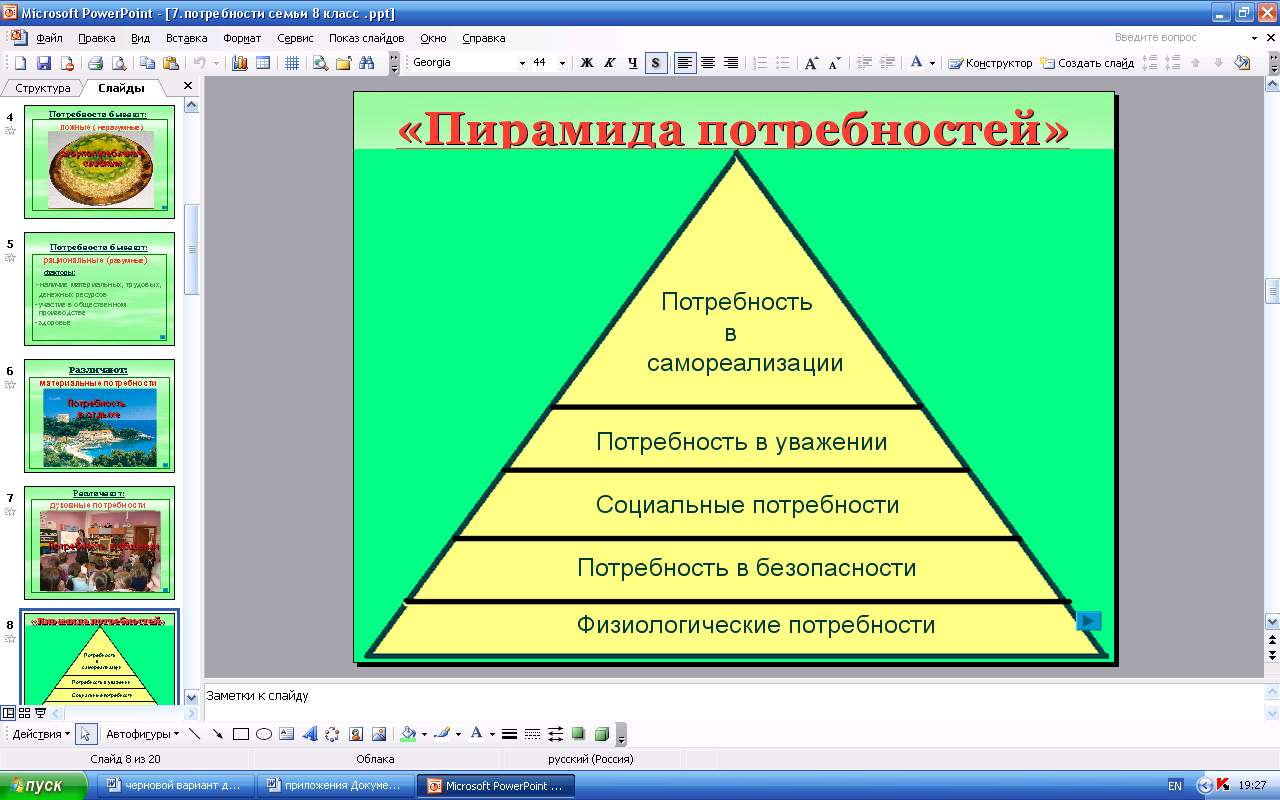Image resolution: width=1280 pixels, height=800 pixels.
Task: Expand the line color dropdown arrow
Action: coord(458,734)
